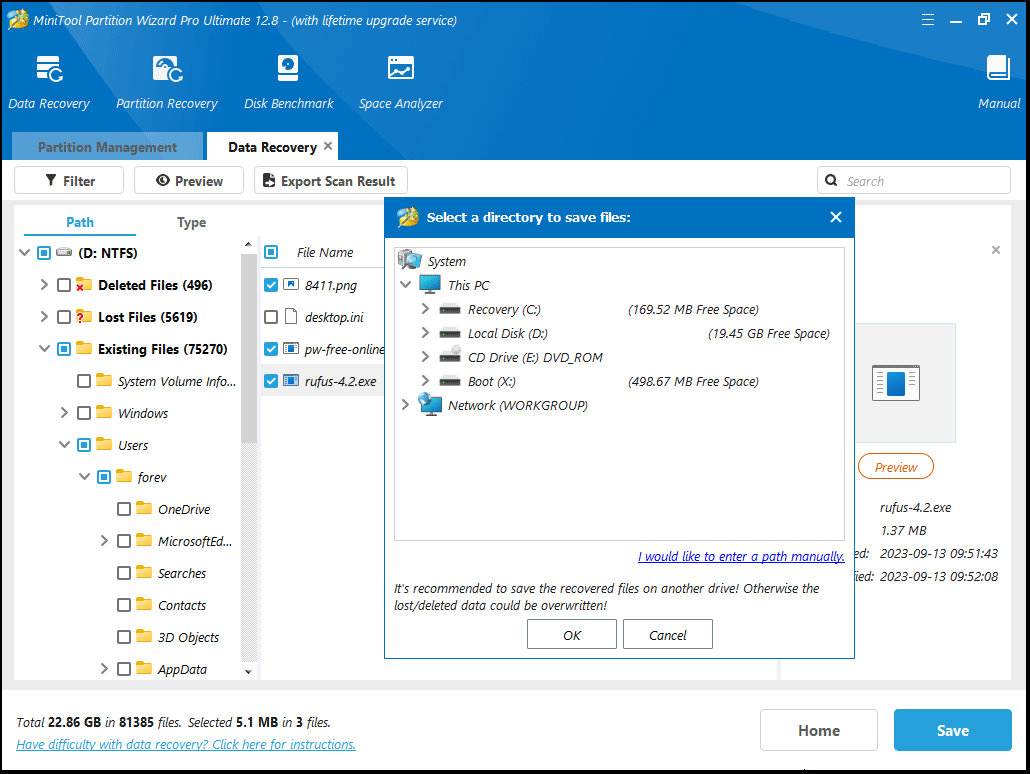
Task: Close the save directory dialog
Action: pyautogui.click(x=836, y=217)
